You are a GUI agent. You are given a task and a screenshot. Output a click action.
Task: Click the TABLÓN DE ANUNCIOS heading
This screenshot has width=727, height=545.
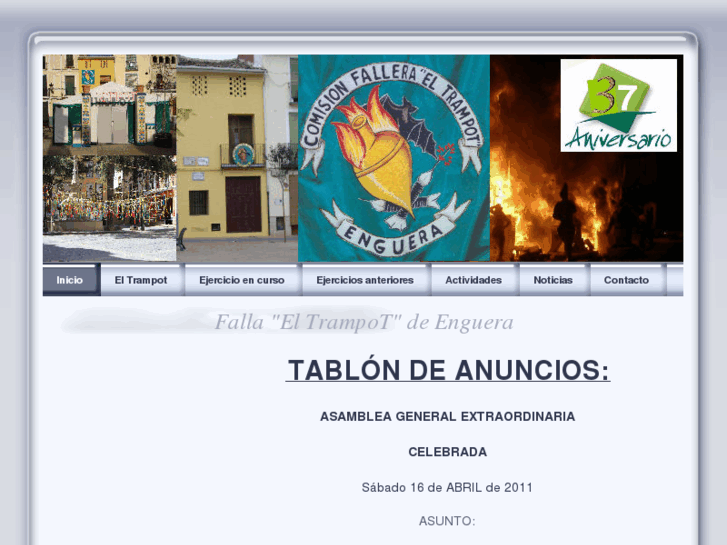[x=448, y=370]
